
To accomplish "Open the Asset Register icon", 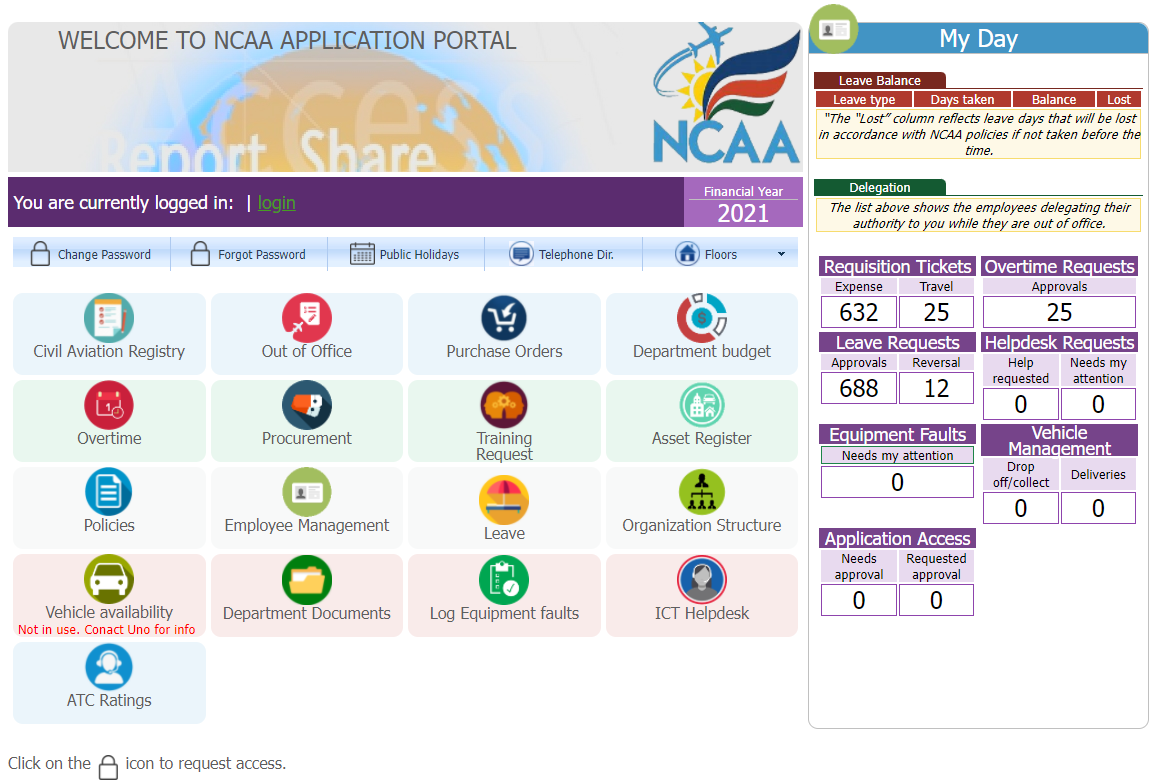I will pos(701,405).
